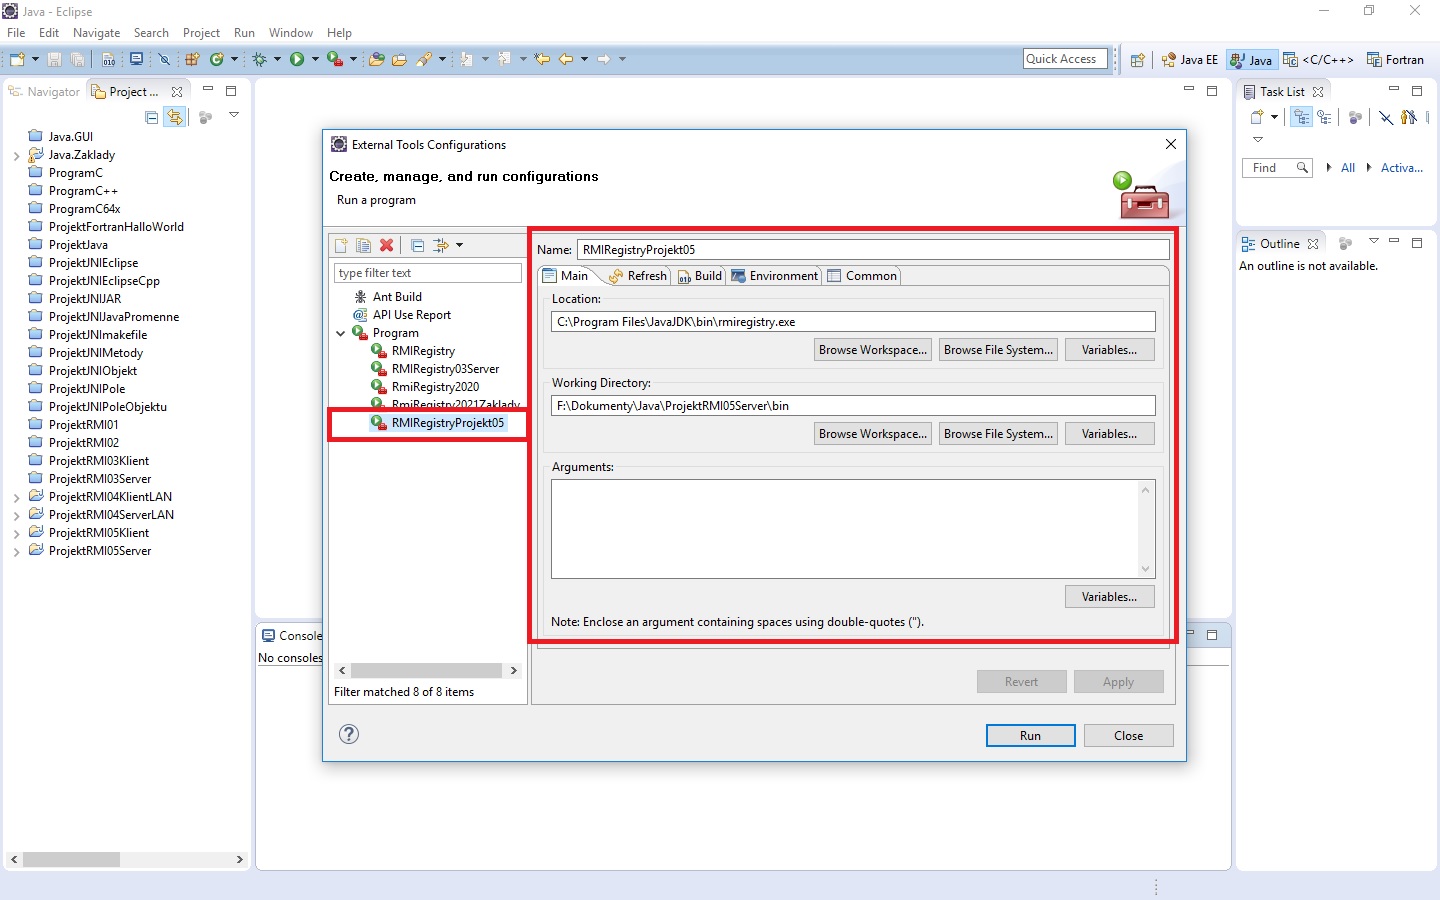Toggle Categorized view in Task List

pyautogui.click(x=1301, y=117)
